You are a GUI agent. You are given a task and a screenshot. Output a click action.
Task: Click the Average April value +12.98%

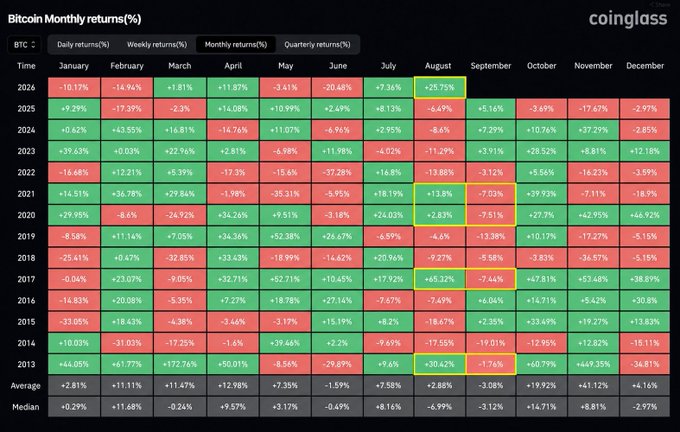point(233,386)
